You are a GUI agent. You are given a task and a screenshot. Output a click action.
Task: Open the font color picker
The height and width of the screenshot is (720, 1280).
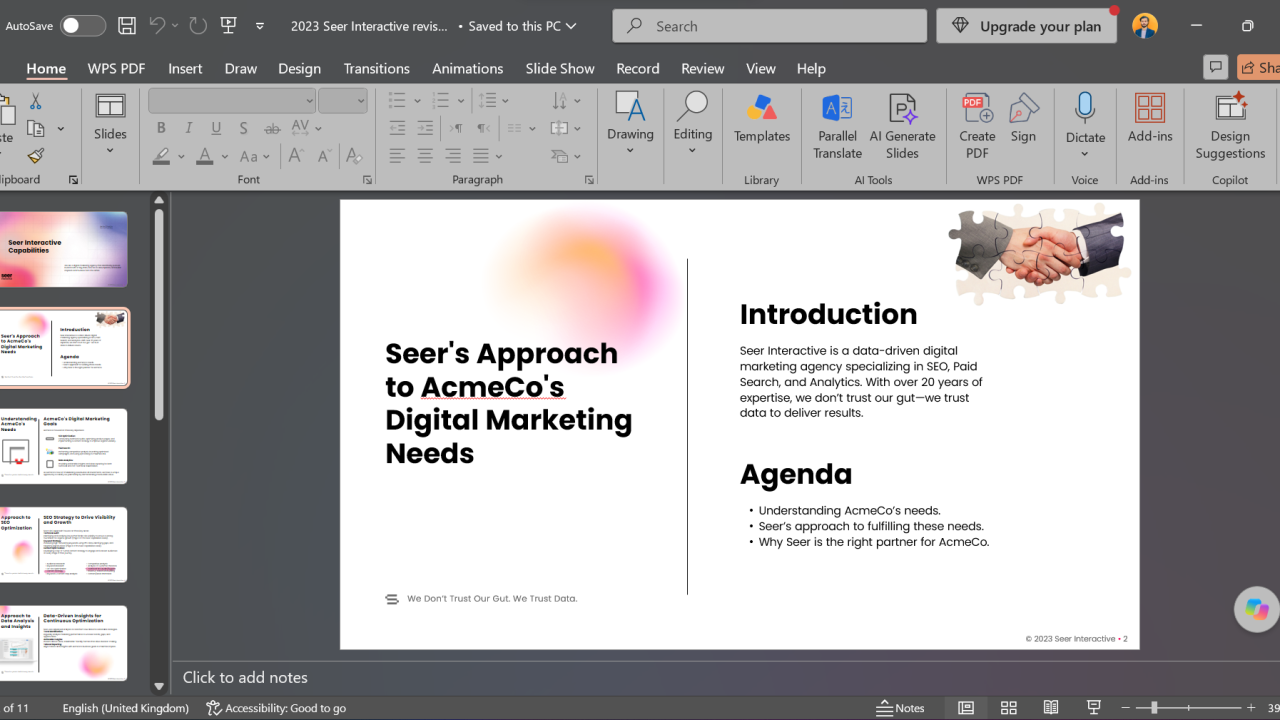click(x=224, y=156)
